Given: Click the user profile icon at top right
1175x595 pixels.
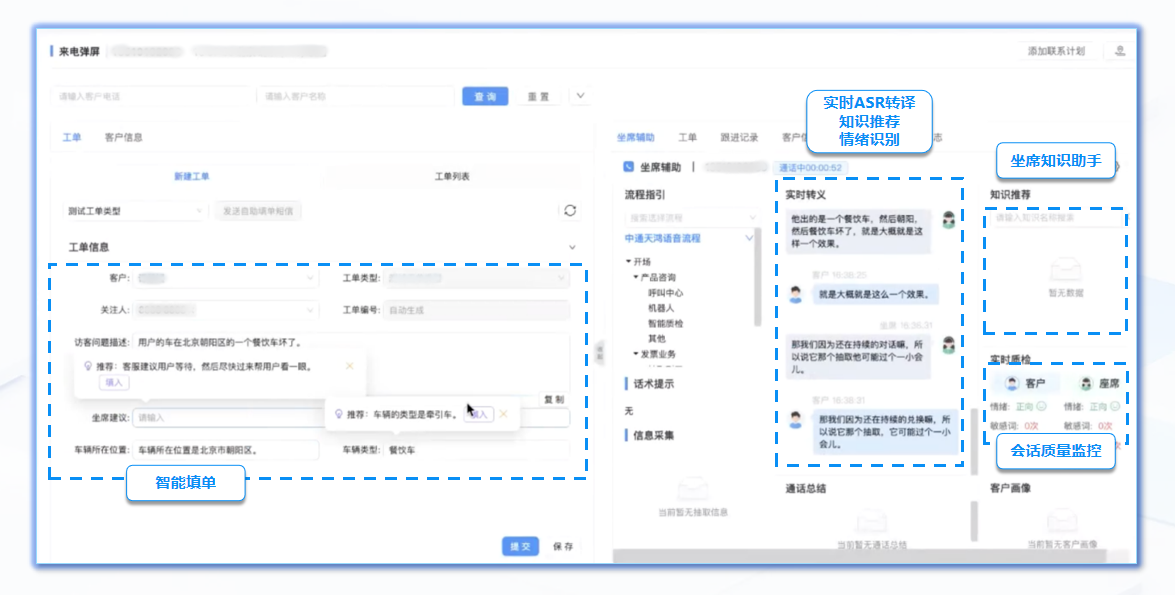Looking at the screenshot, I should (x=1121, y=51).
